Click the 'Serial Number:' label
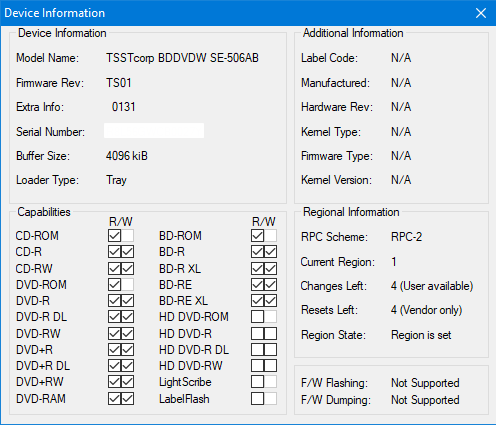Viewport: 496px width, 425px height. [50, 132]
